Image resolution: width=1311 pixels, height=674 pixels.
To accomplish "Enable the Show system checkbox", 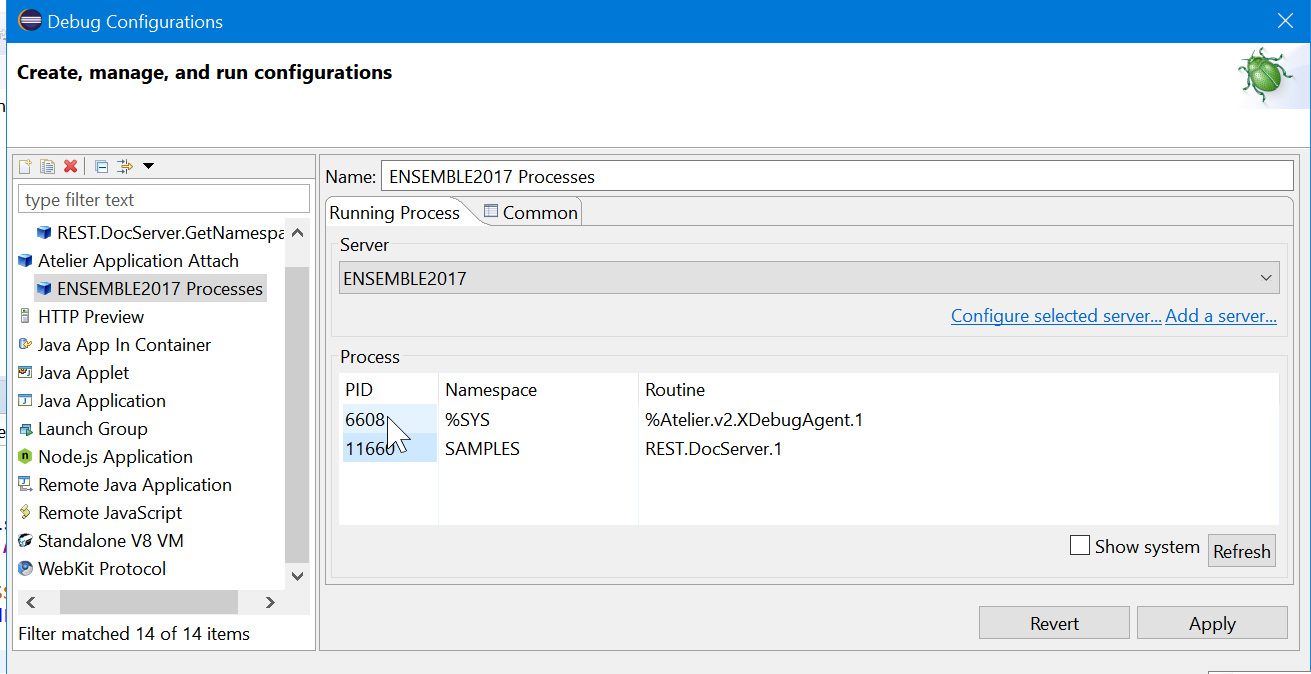I will click(1080, 546).
